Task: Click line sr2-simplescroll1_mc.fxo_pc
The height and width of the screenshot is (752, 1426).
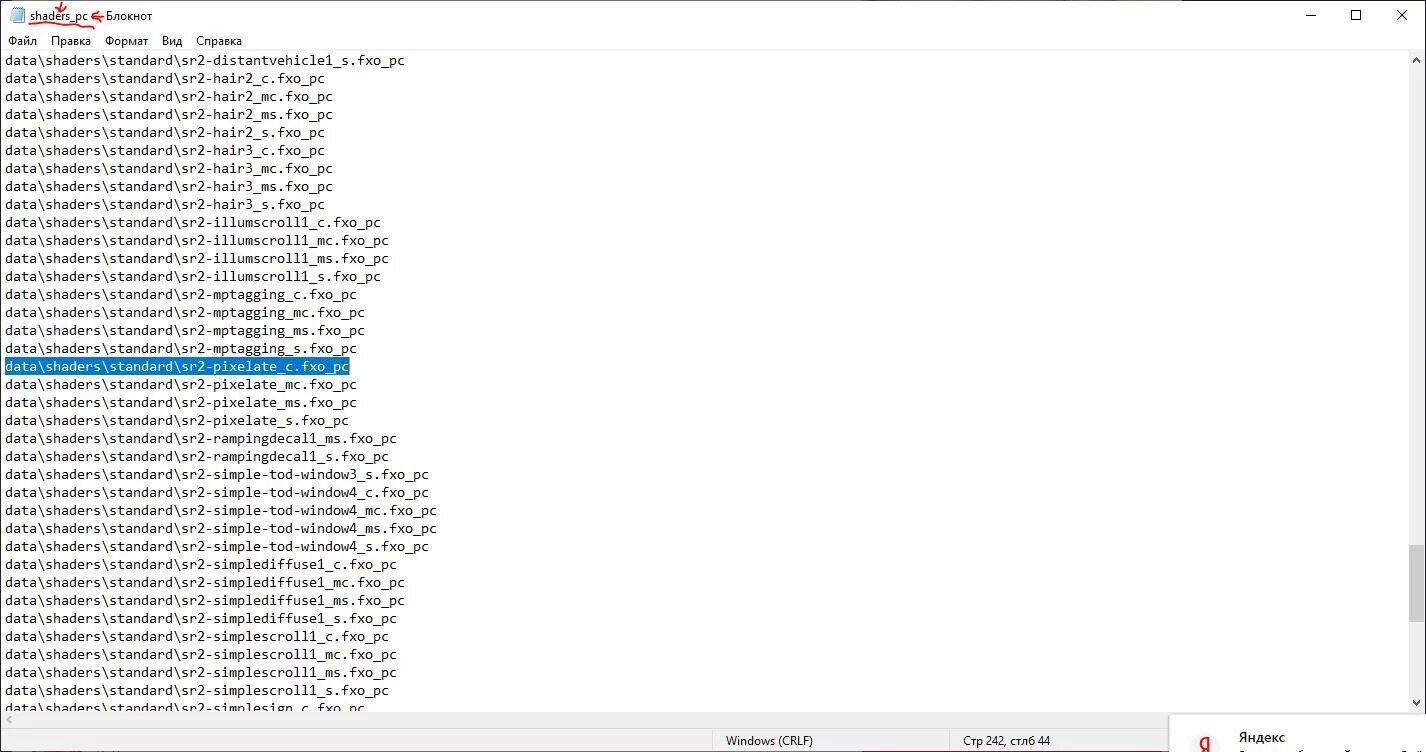Action: 201,655
